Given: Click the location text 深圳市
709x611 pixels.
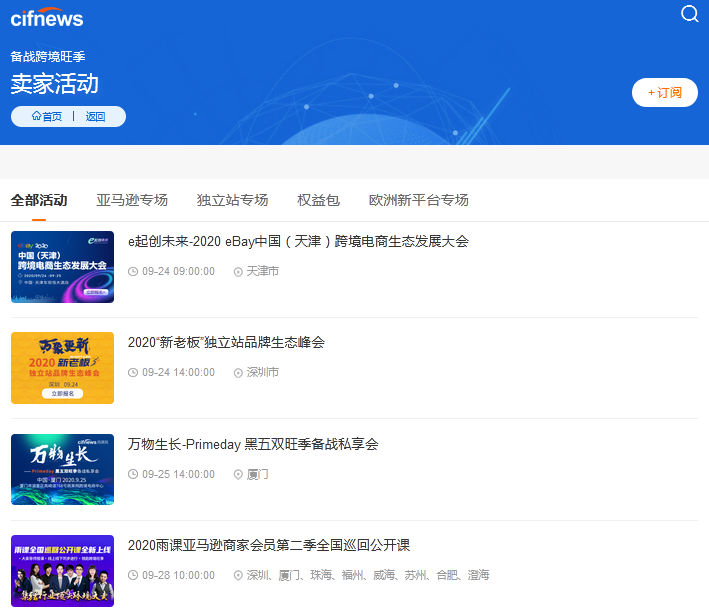Looking at the screenshot, I should tap(263, 372).
